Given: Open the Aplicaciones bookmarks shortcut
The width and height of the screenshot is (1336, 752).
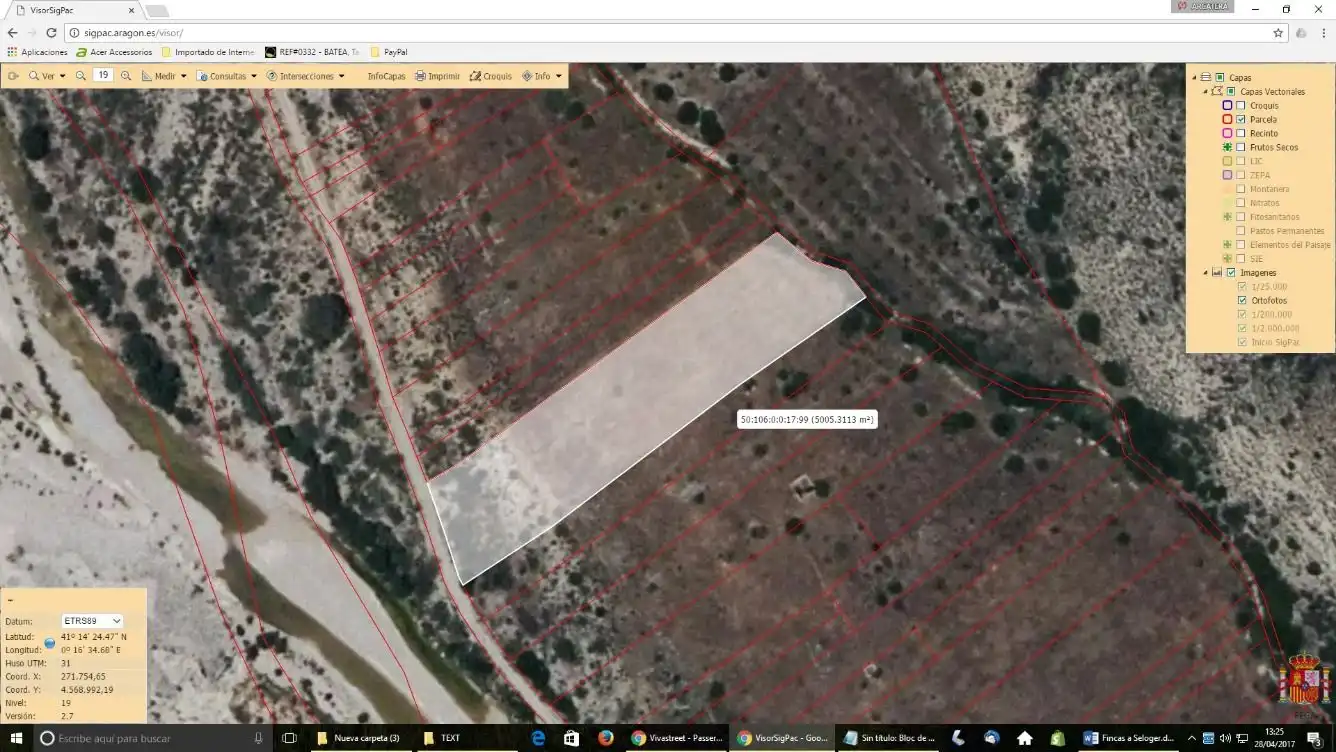Looking at the screenshot, I should click(38, 52).
